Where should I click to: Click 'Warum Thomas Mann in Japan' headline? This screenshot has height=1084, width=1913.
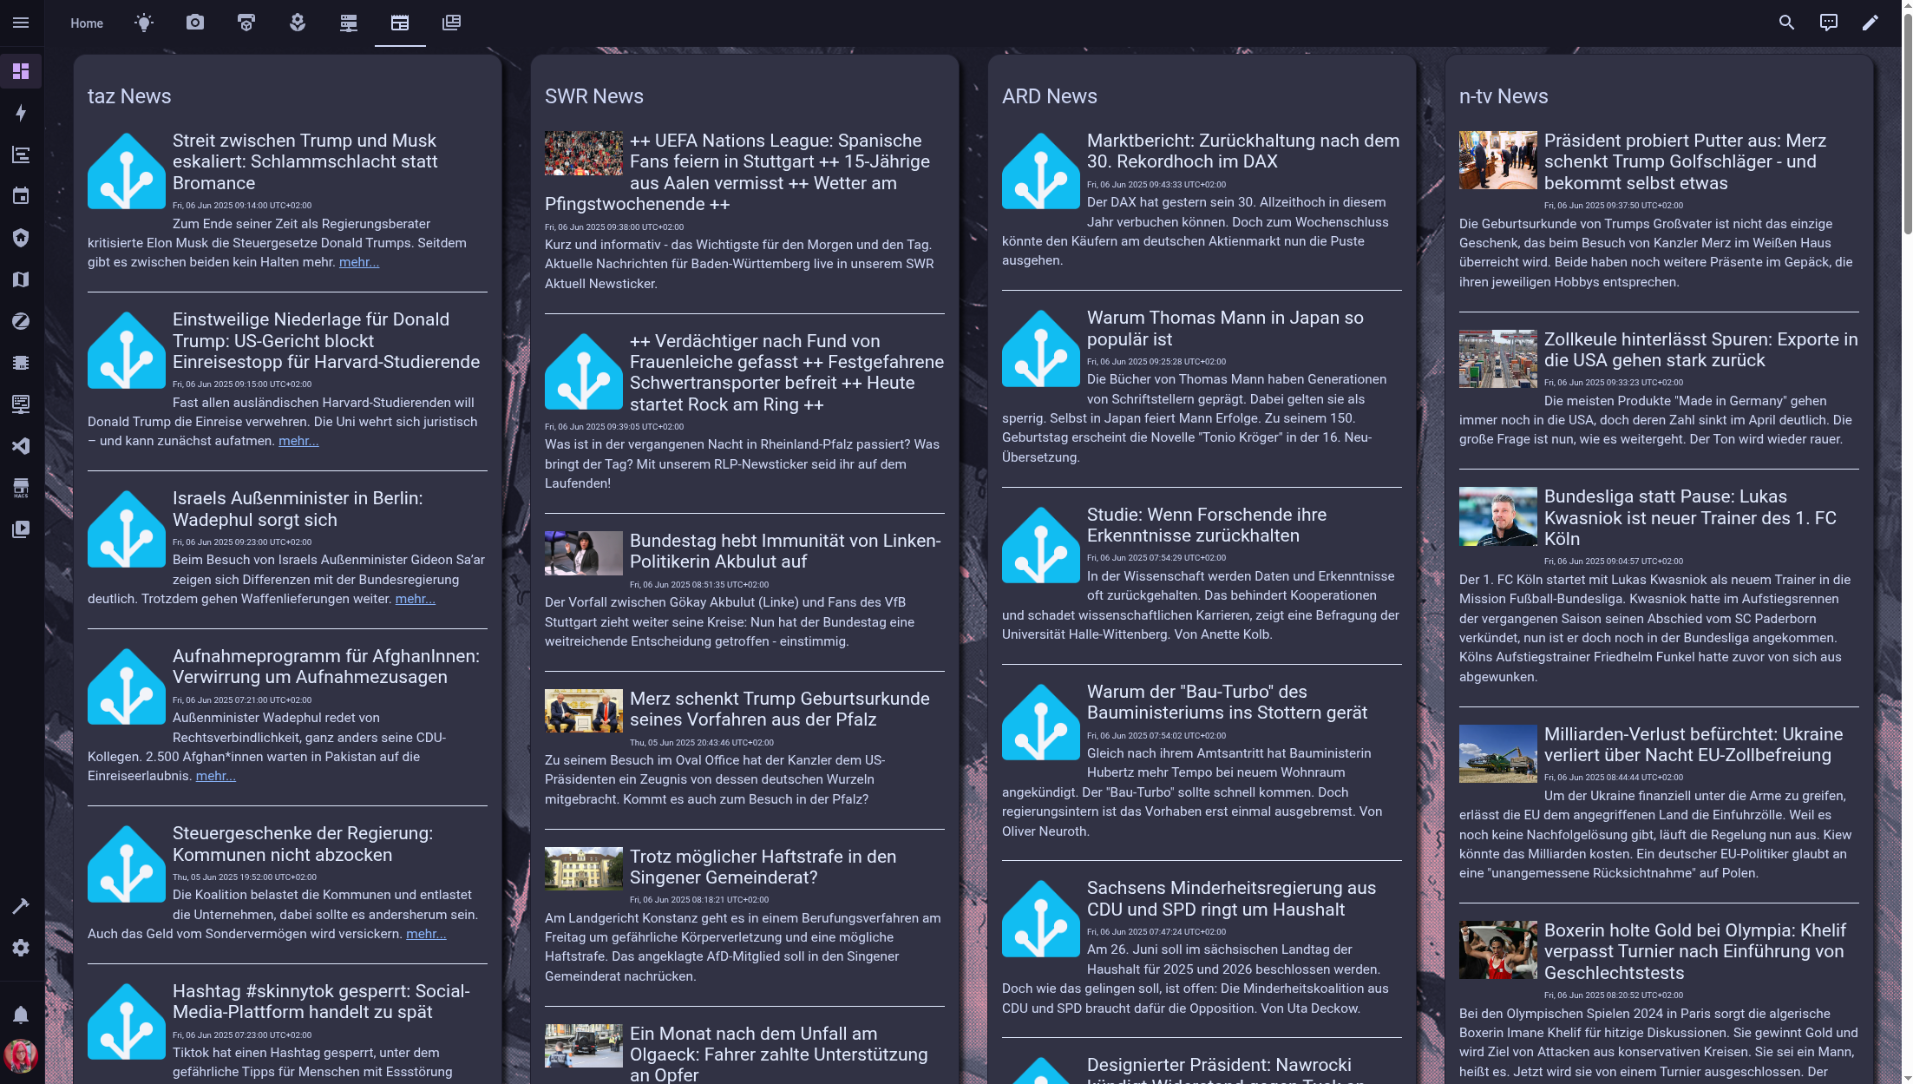click(x=1225, y=328)
